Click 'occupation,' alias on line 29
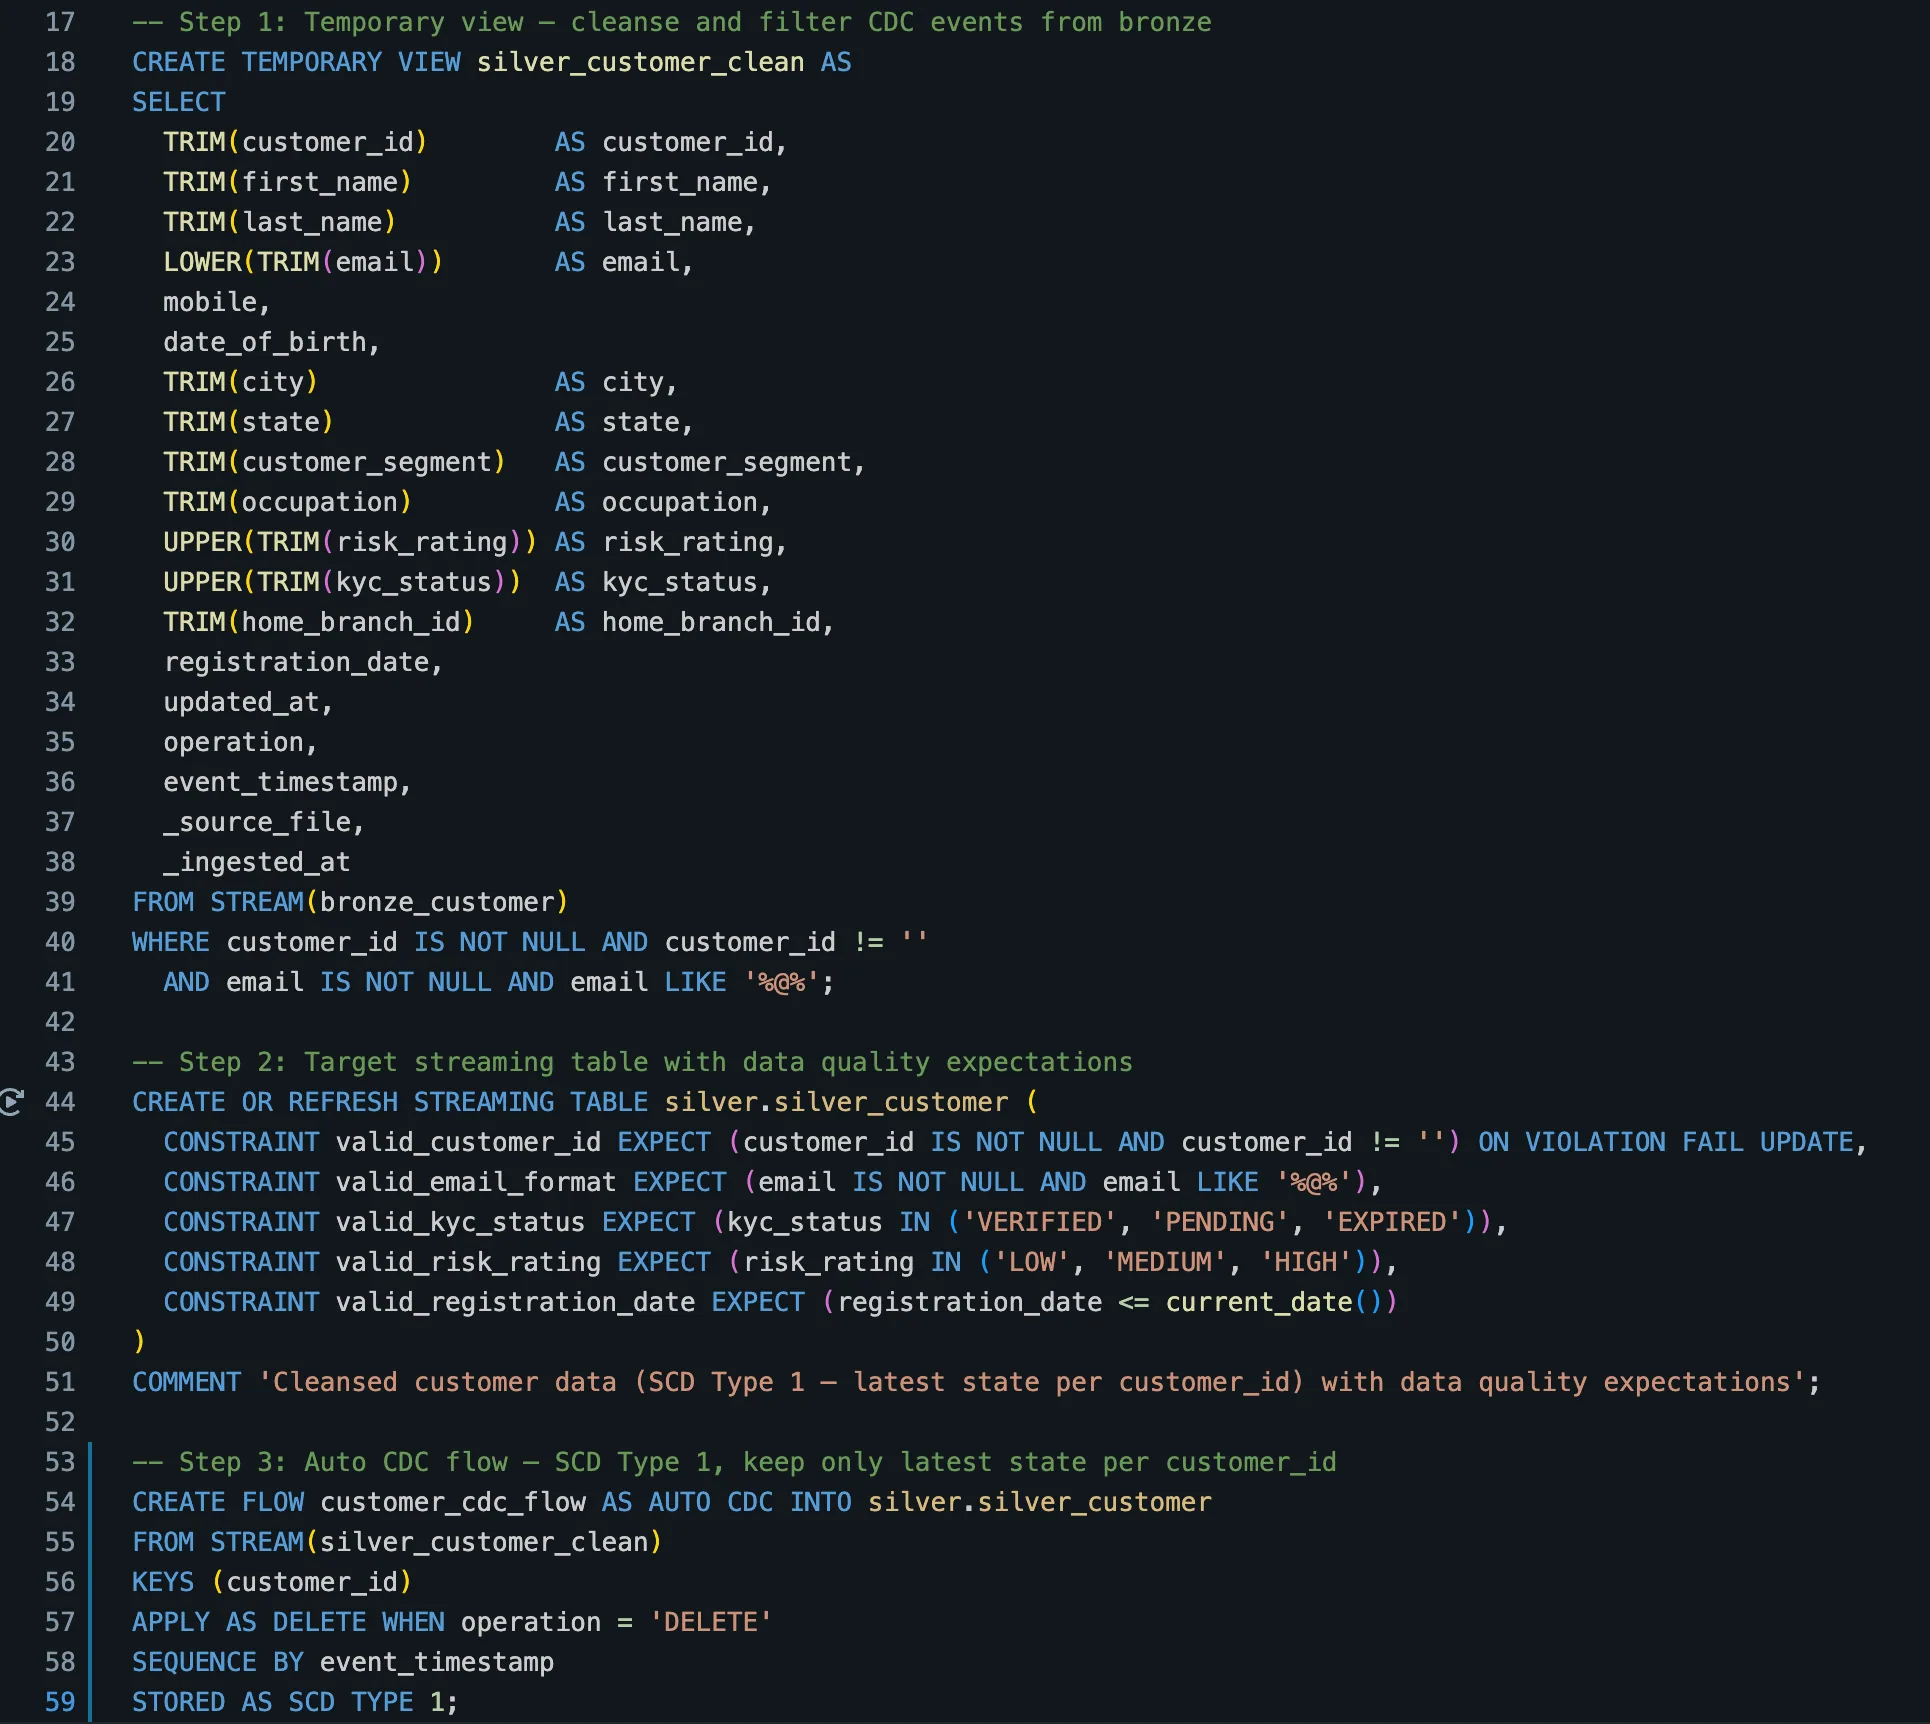 [687, 502]
